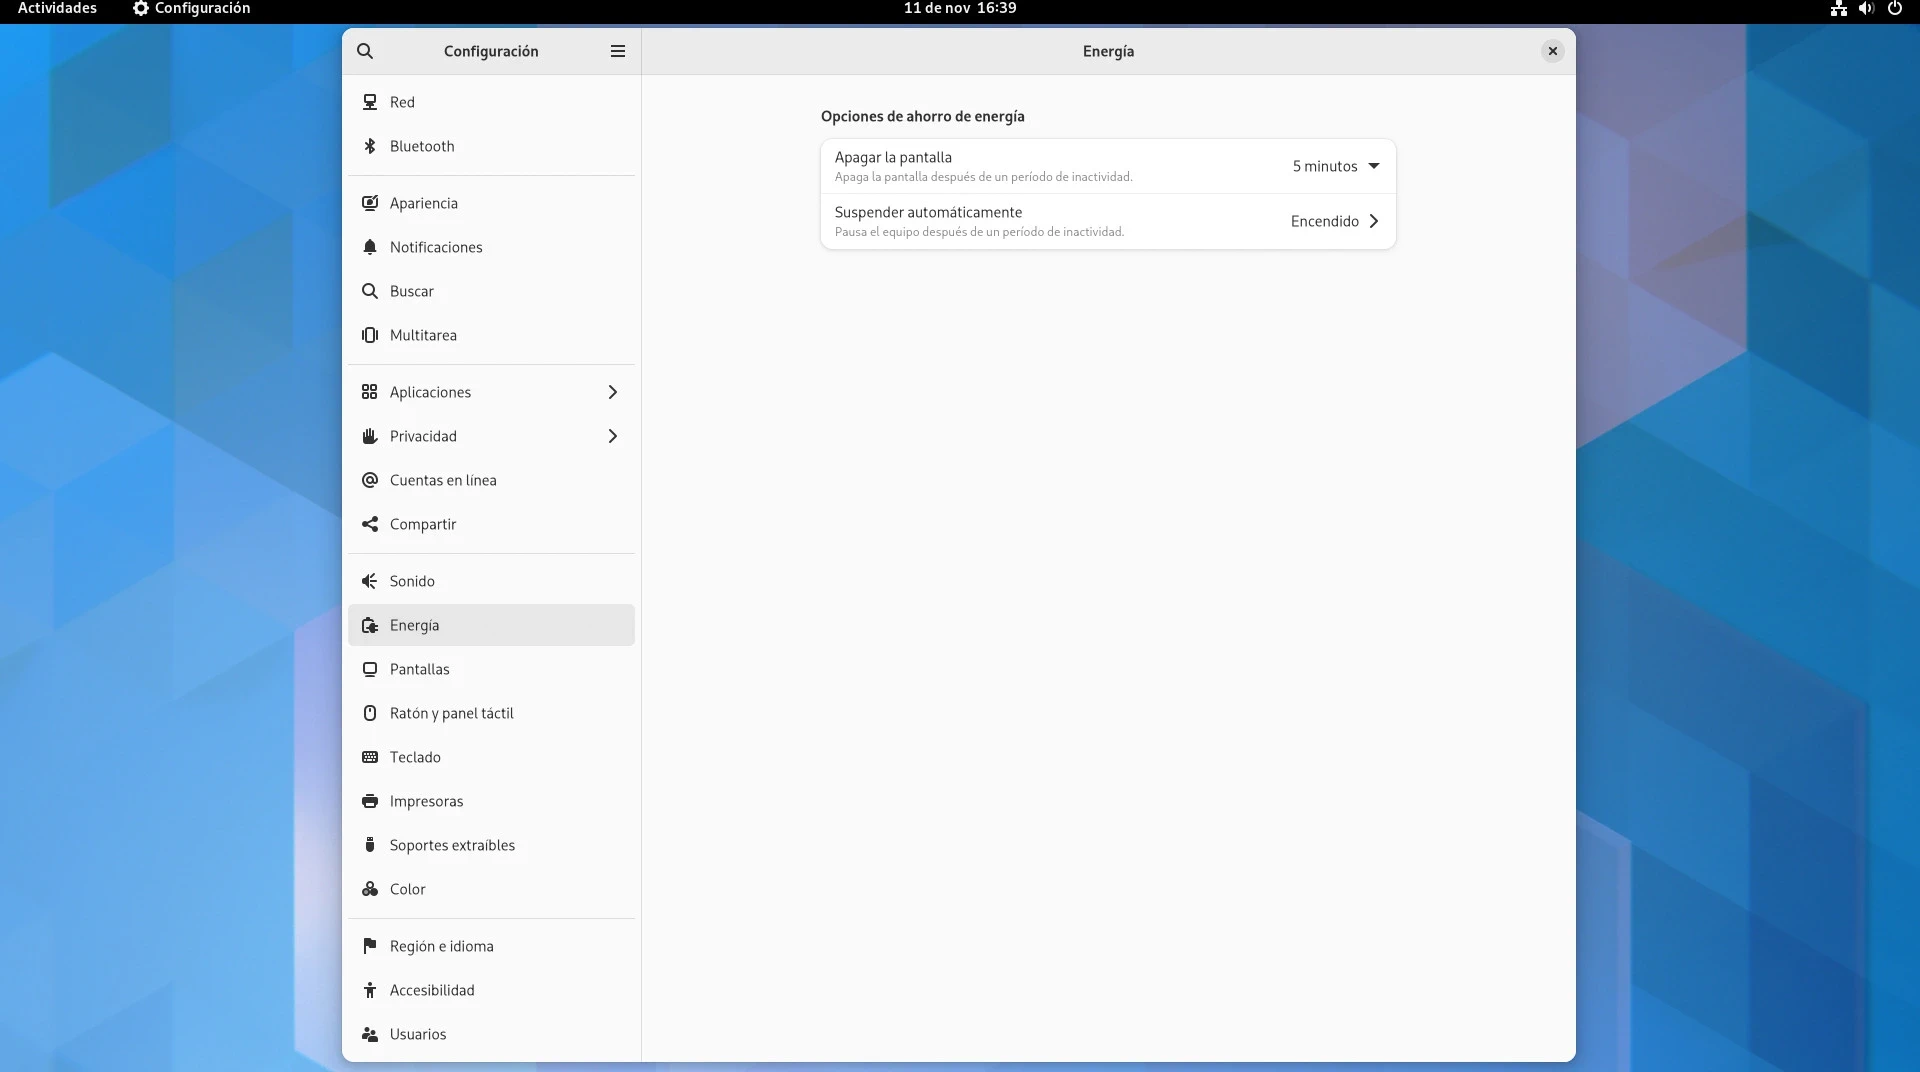Open the Suspender automáticamente settings row

click(1107, 221)
